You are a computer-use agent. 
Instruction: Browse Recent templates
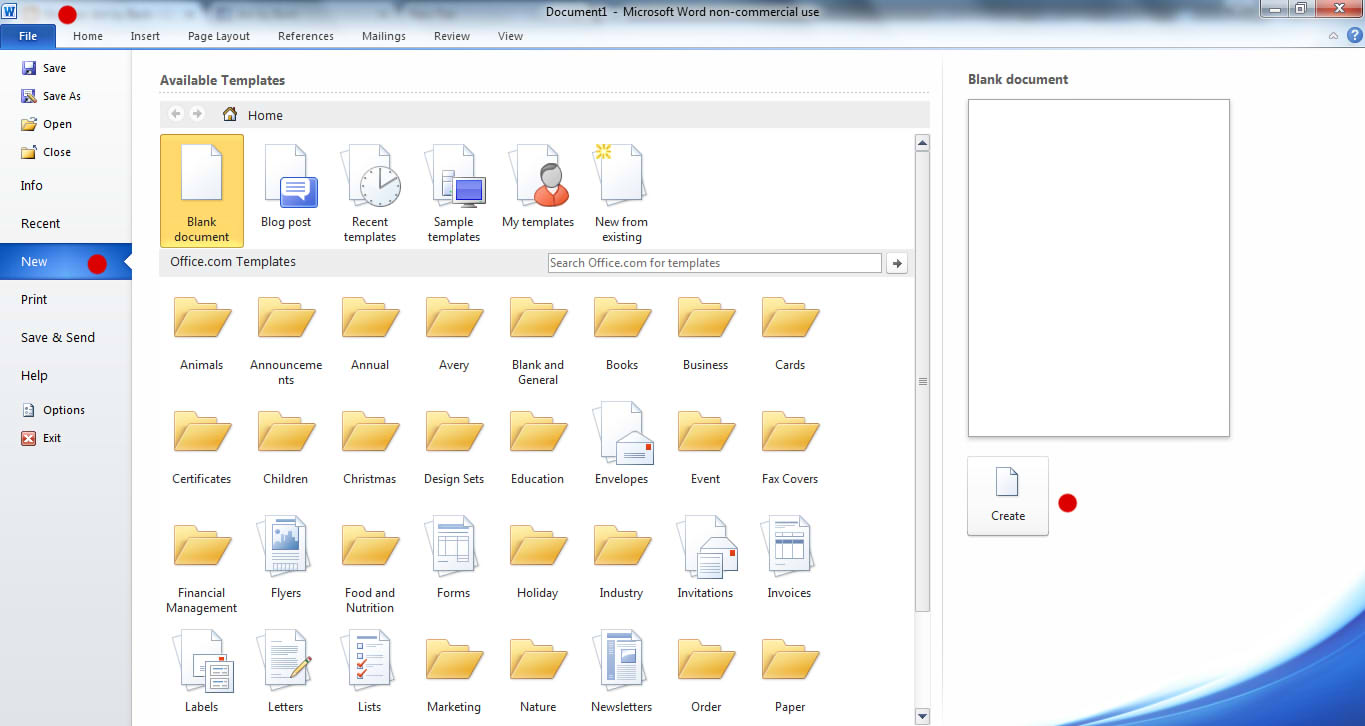[x=370, y=190]
